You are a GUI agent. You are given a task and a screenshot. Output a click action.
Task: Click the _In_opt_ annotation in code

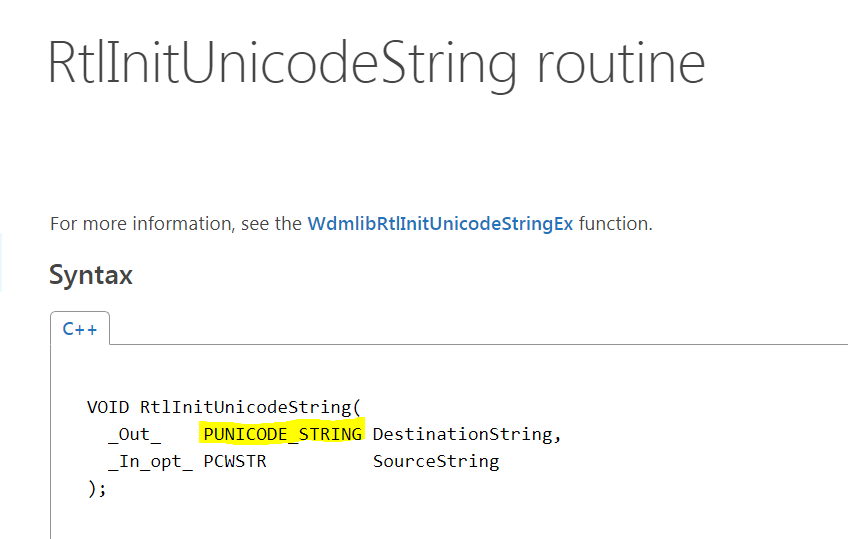150,461
